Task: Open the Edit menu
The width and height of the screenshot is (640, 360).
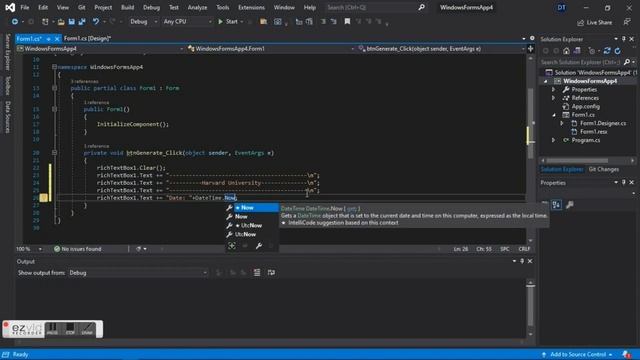Action: click(43, 7)
